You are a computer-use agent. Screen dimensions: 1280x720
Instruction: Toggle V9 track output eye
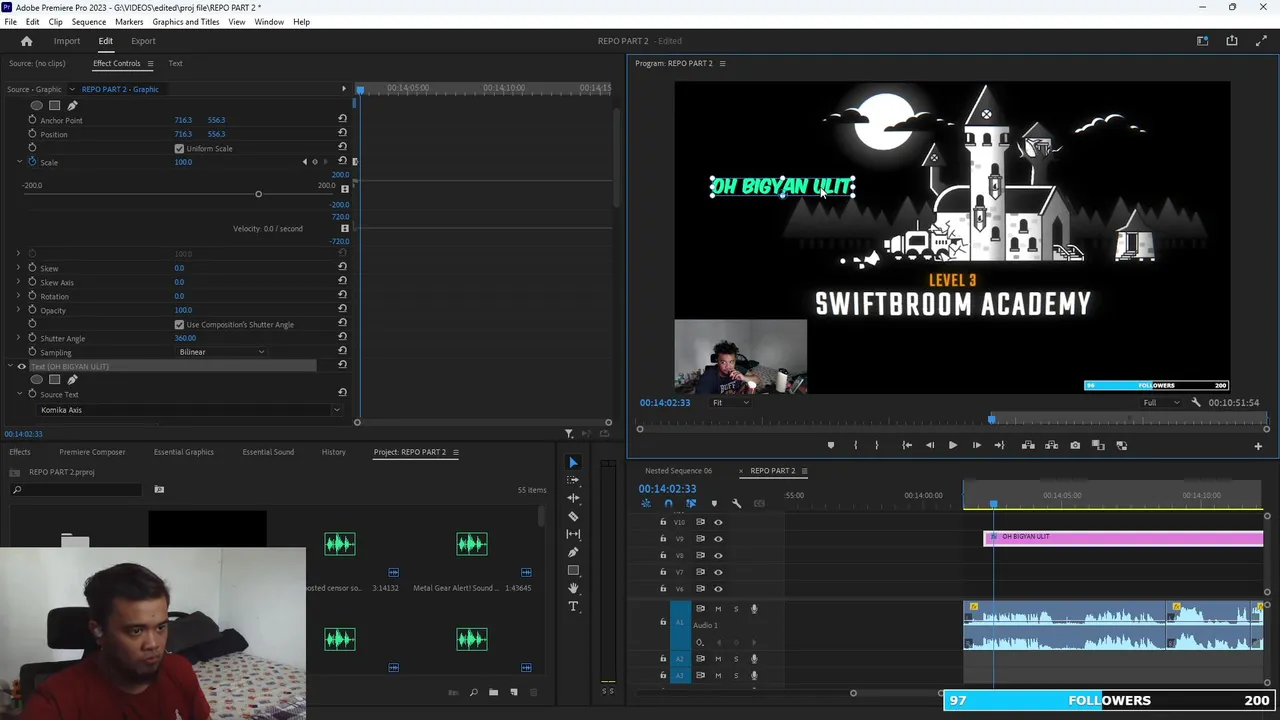[718, 539]
